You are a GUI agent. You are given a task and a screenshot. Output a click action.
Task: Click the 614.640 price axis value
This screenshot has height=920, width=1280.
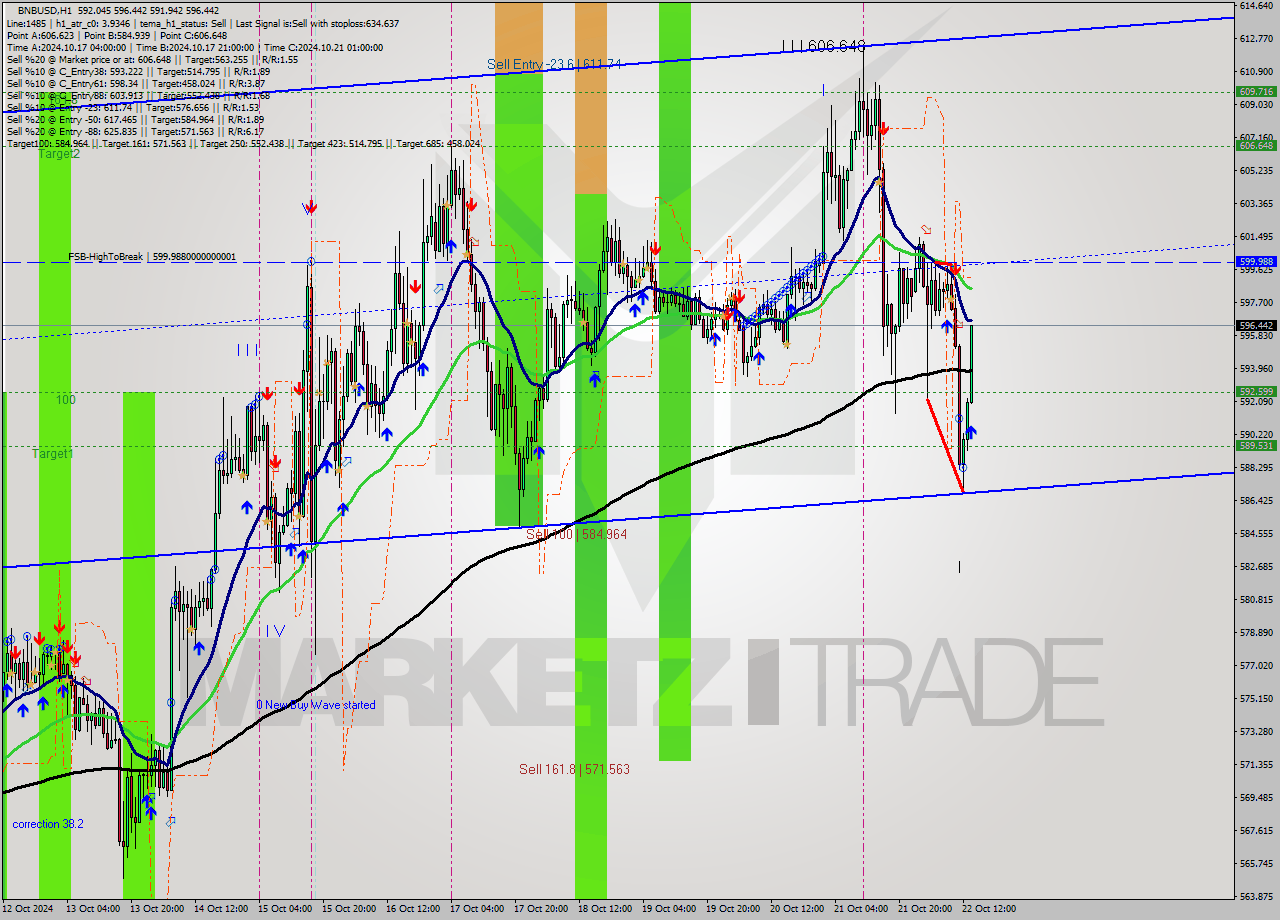click(x=1256, y=6)
